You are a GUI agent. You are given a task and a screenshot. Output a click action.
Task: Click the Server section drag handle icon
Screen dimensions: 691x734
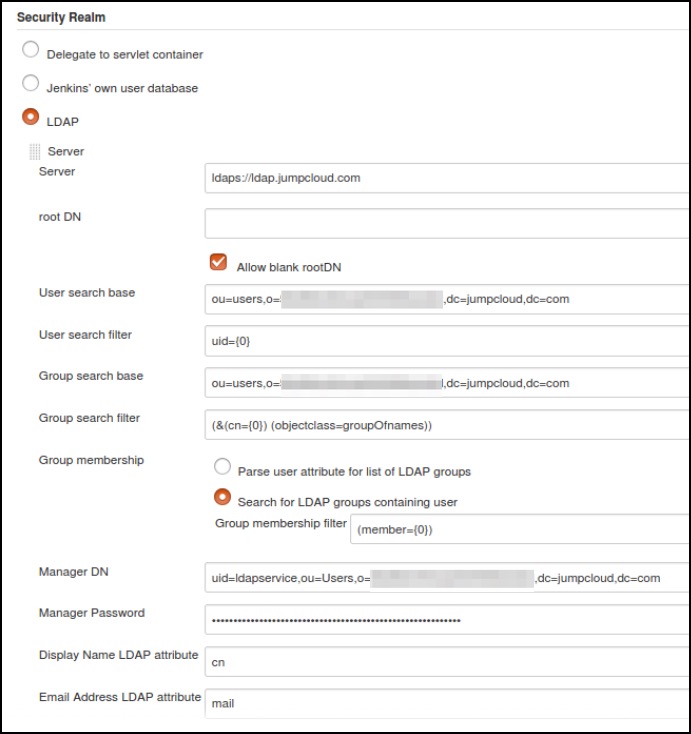pos(35,152)
